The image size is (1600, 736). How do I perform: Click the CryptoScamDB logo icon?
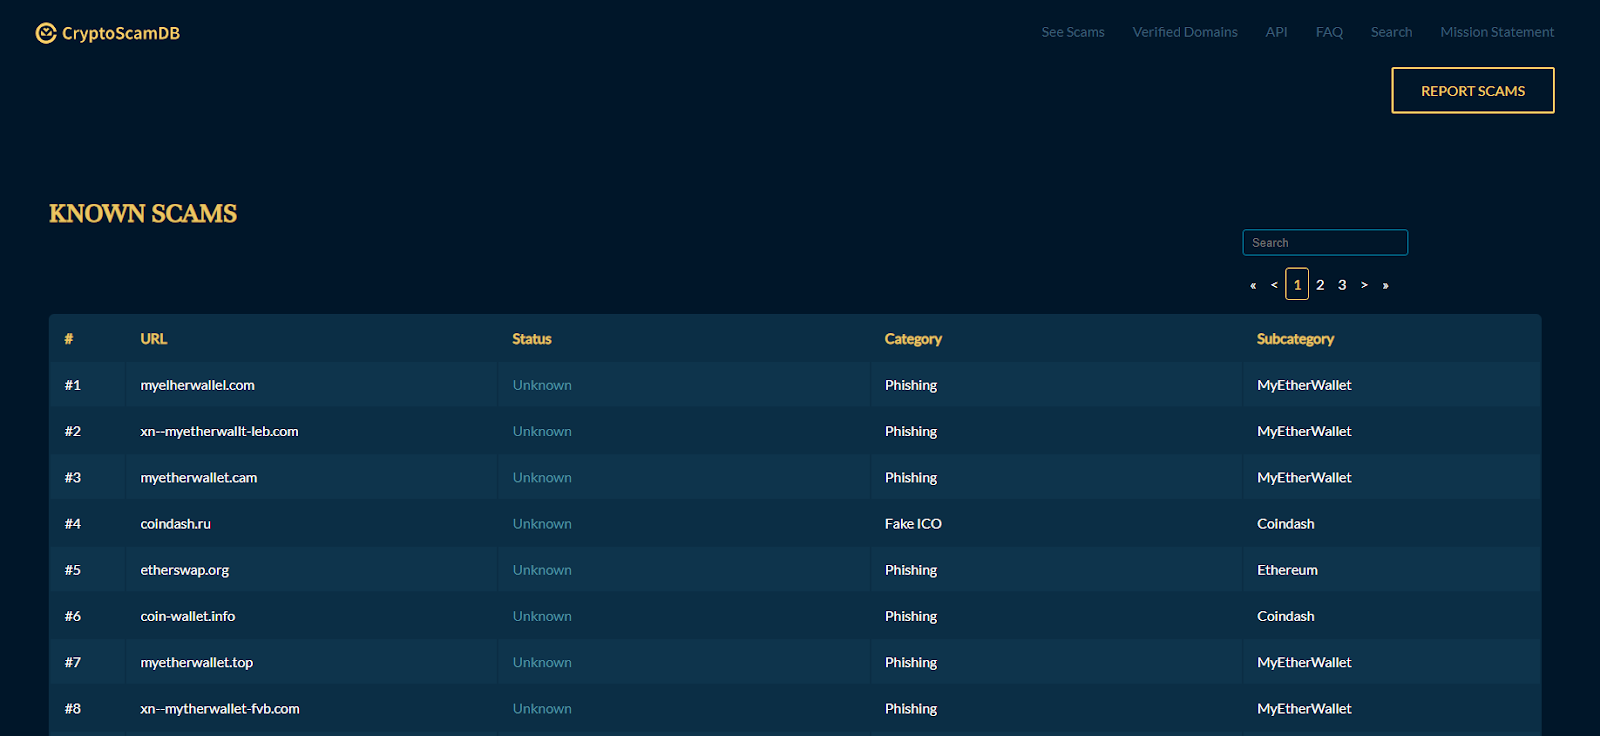(x=46, y=33)
